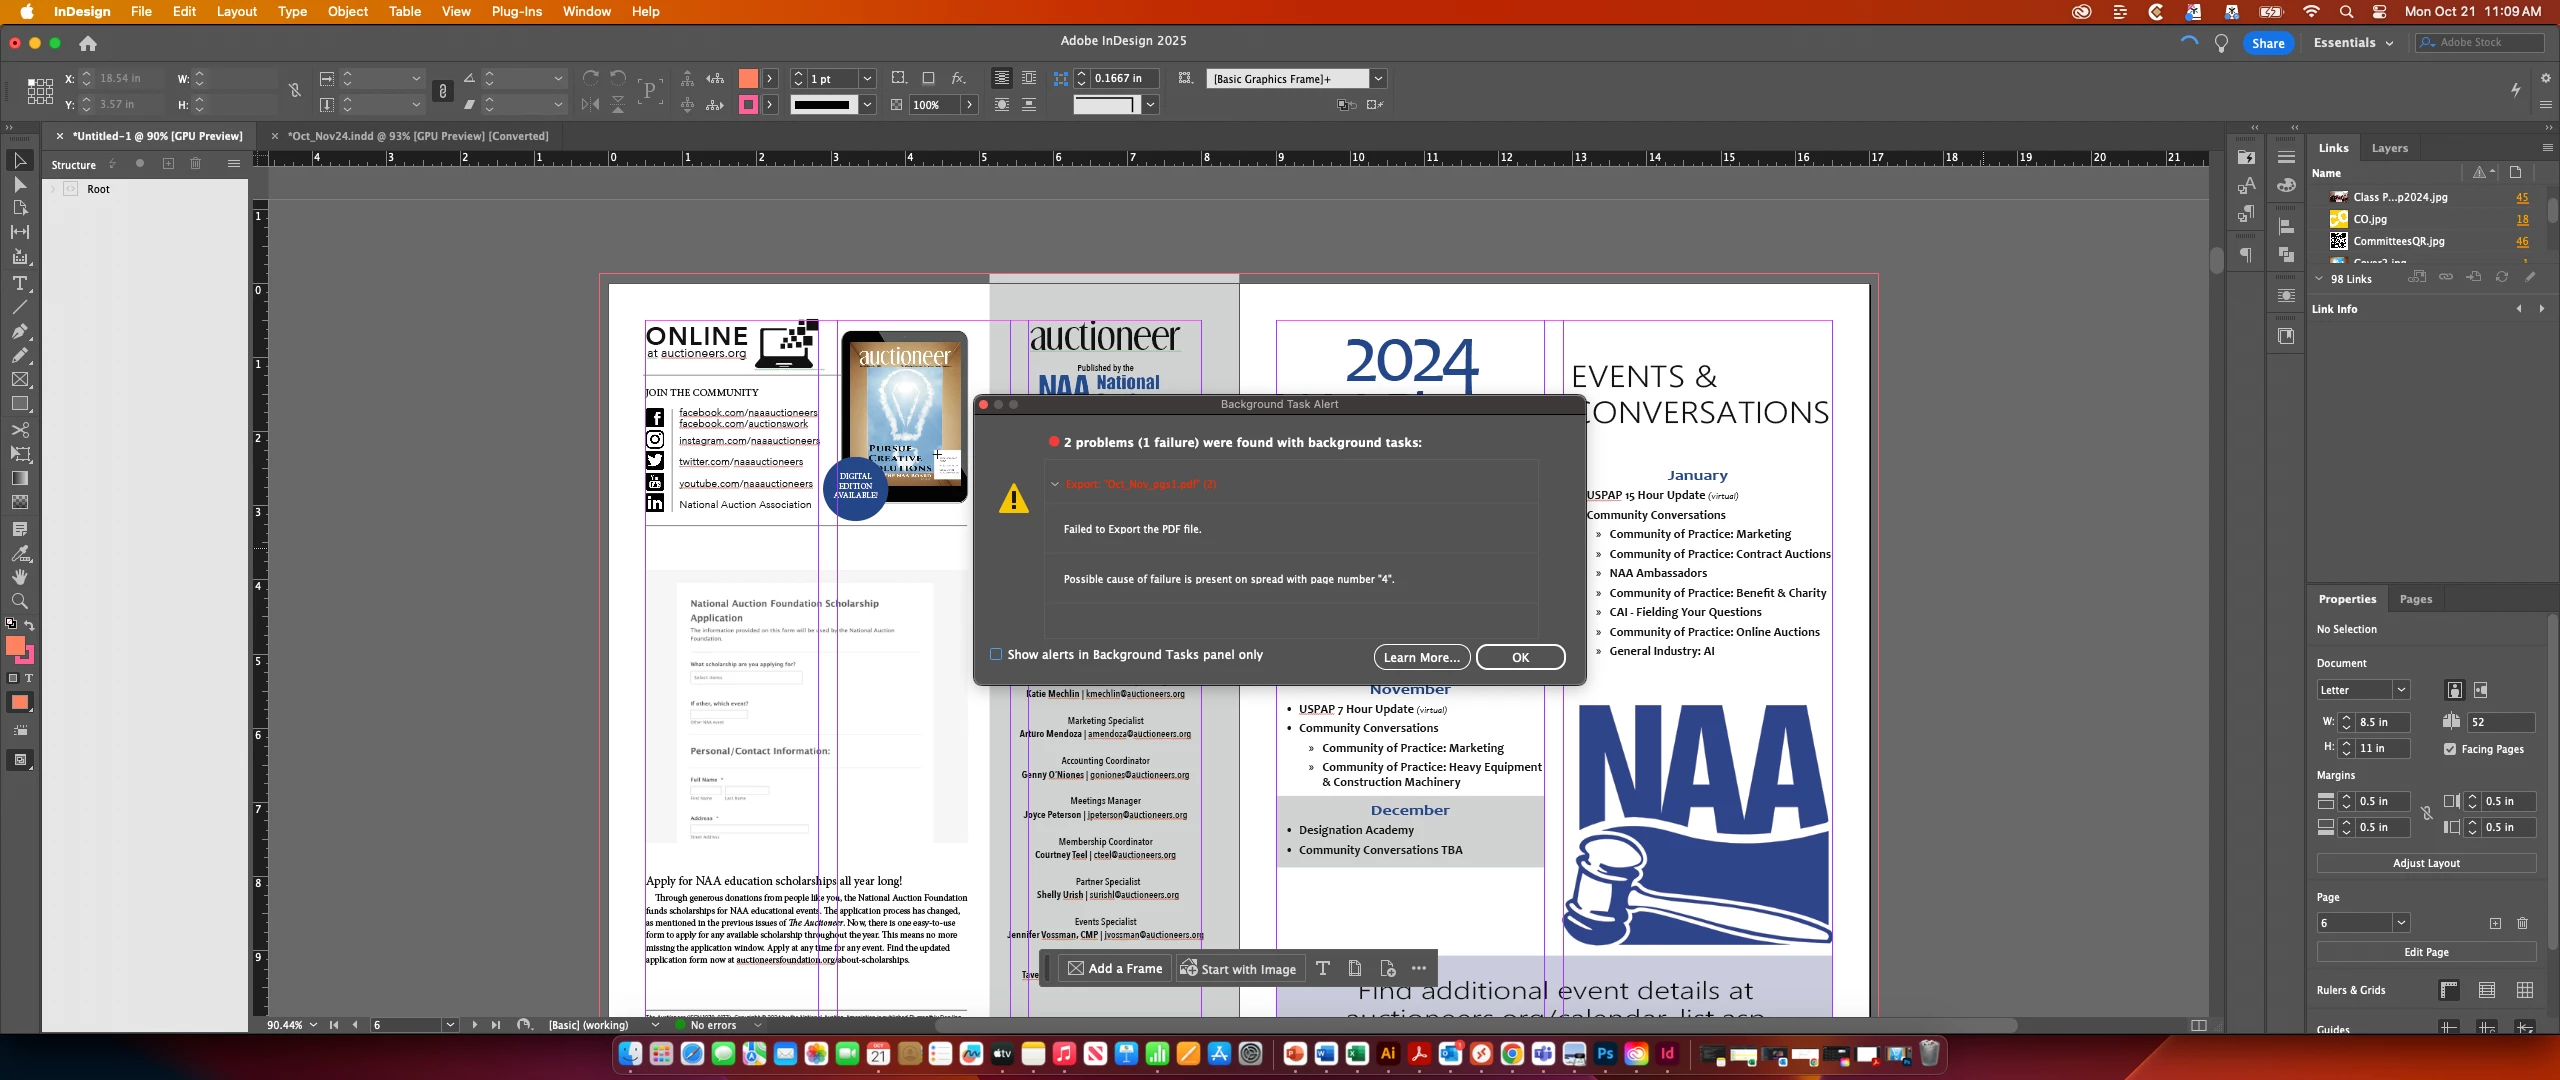Select the Scissors tool
Image resolution: width=2560 pixels, height=1080 pixels.
point(19,430)
